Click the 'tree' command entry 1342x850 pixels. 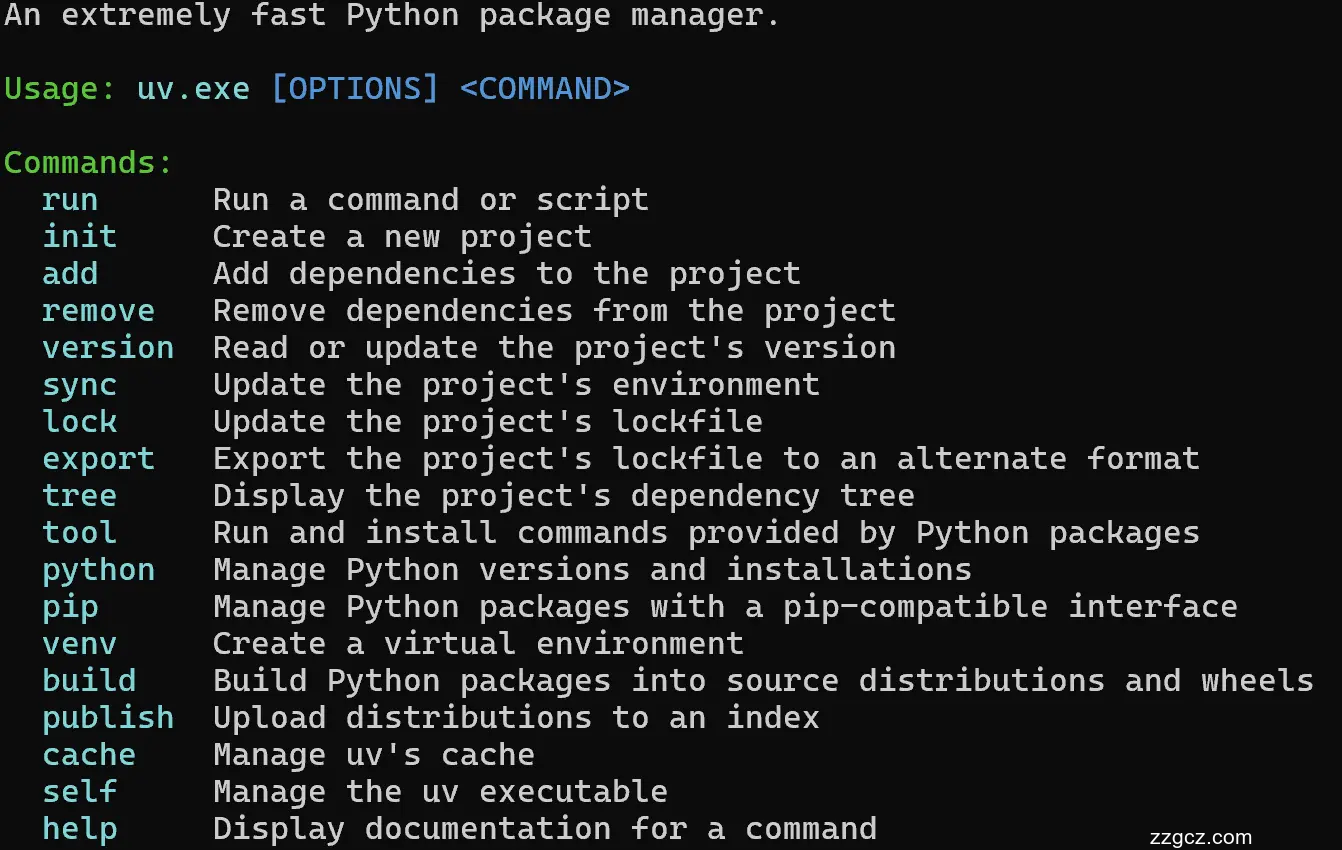(x=79, y=496)
